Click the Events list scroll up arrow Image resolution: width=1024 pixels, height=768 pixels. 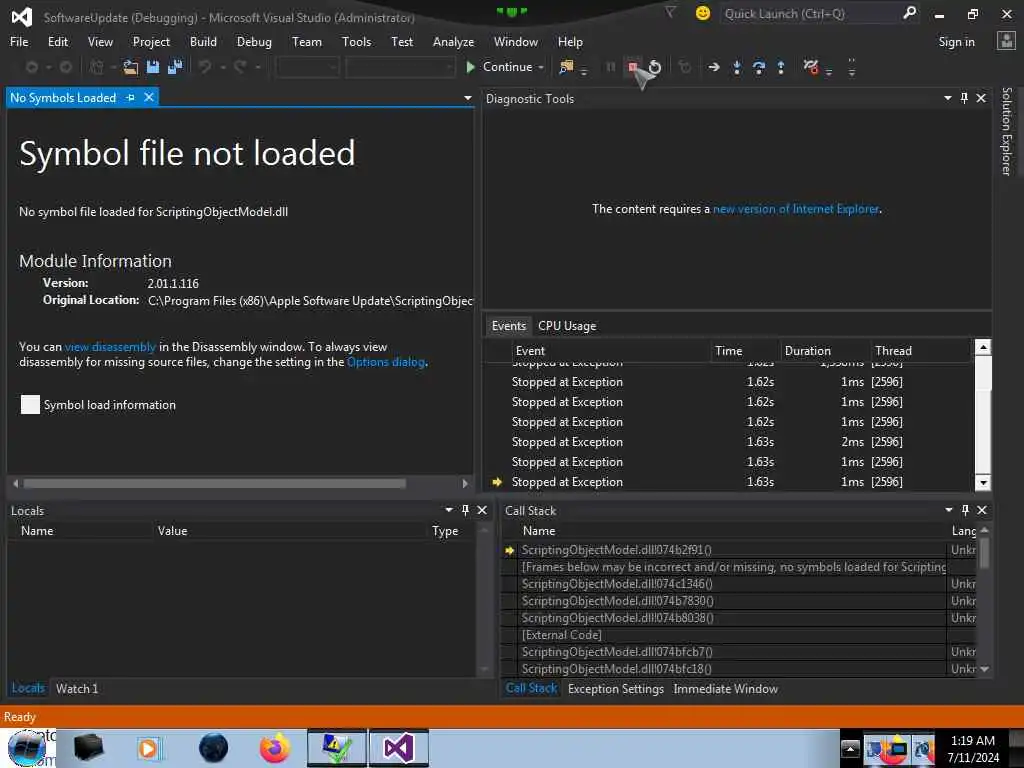(x=983, y=347)
